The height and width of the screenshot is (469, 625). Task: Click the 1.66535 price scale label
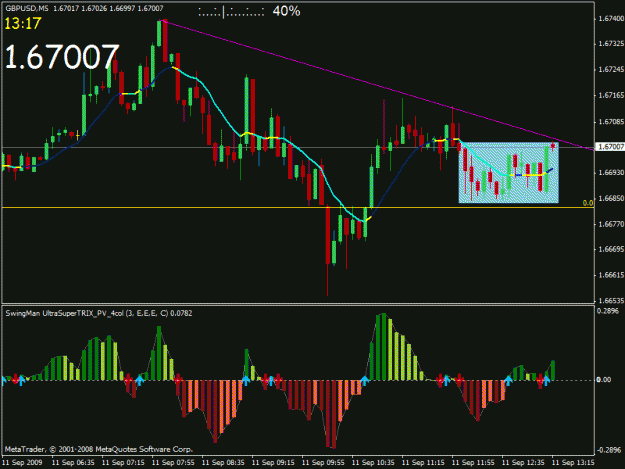click(611, 300)
